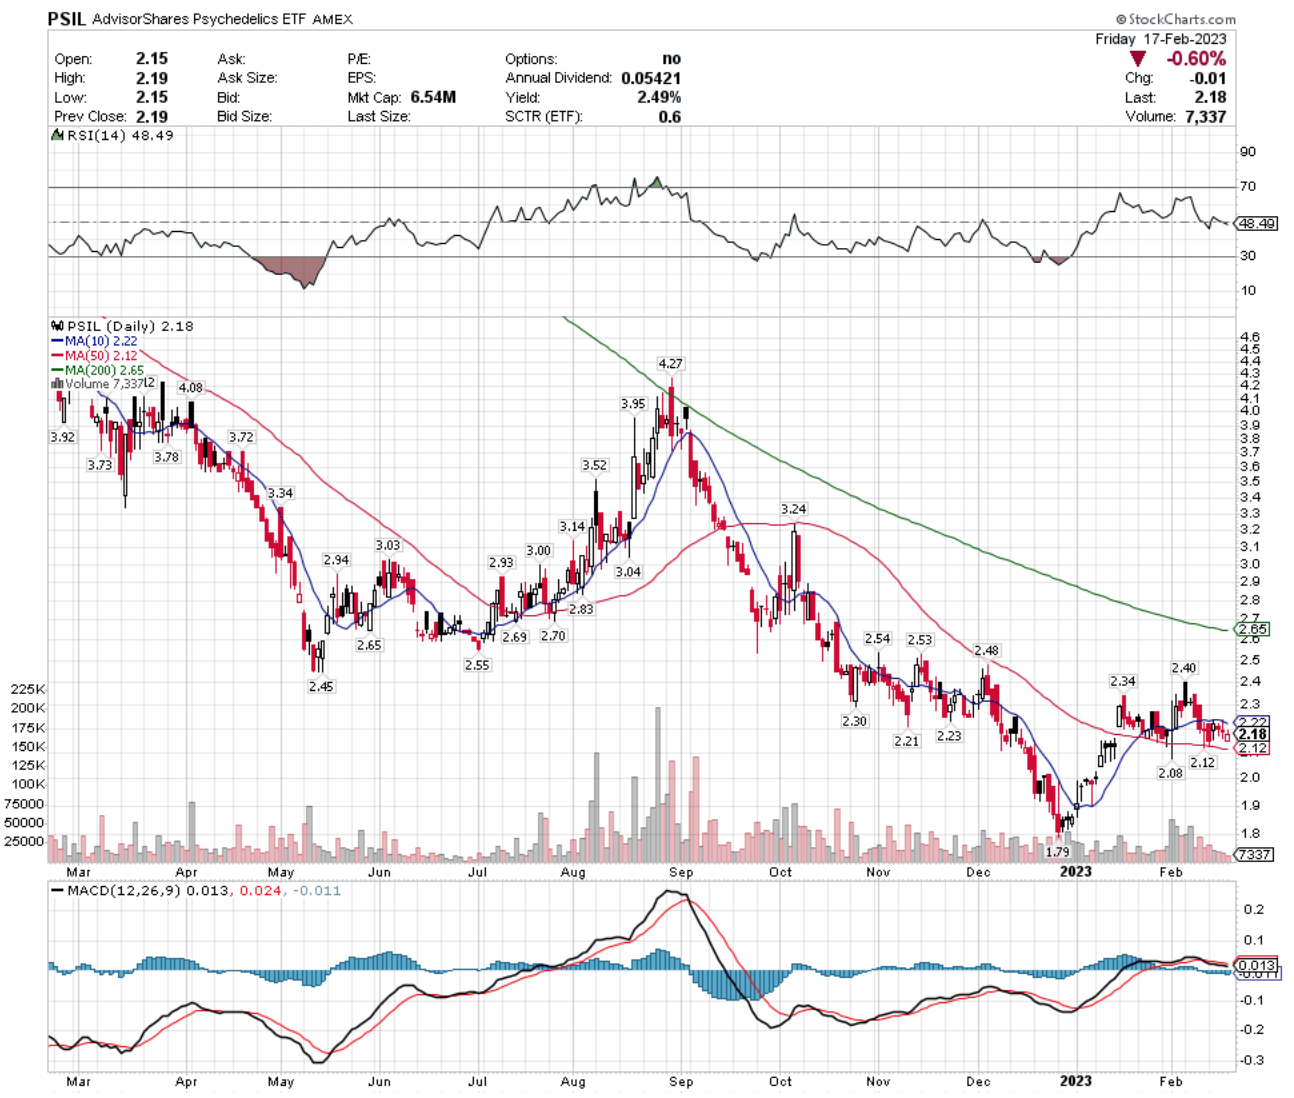Viewport: 1294px width, 1098px height.
Task: Click the Friday 17-Feb-2023 date label
Action: coord(1161,39)
